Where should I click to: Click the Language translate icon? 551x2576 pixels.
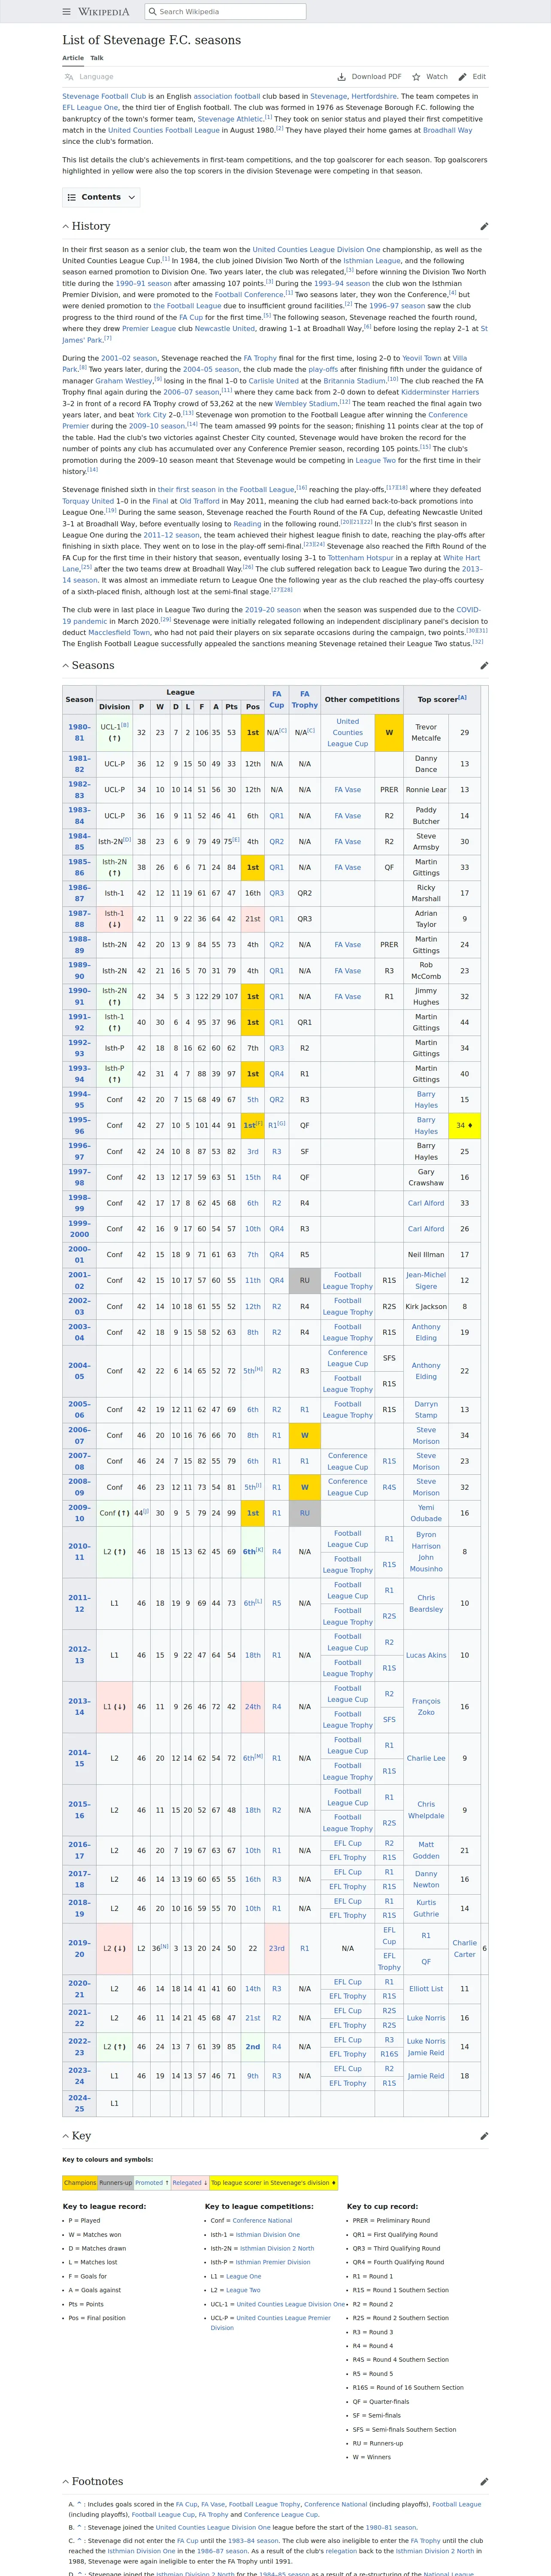69,77
